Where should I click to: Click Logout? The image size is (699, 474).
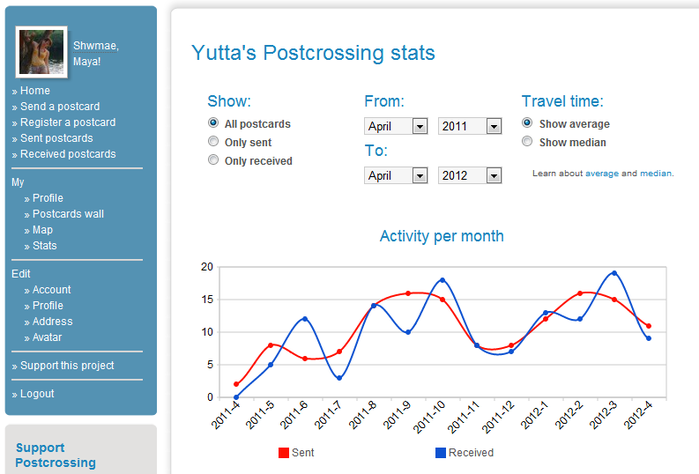coord(37,394)
